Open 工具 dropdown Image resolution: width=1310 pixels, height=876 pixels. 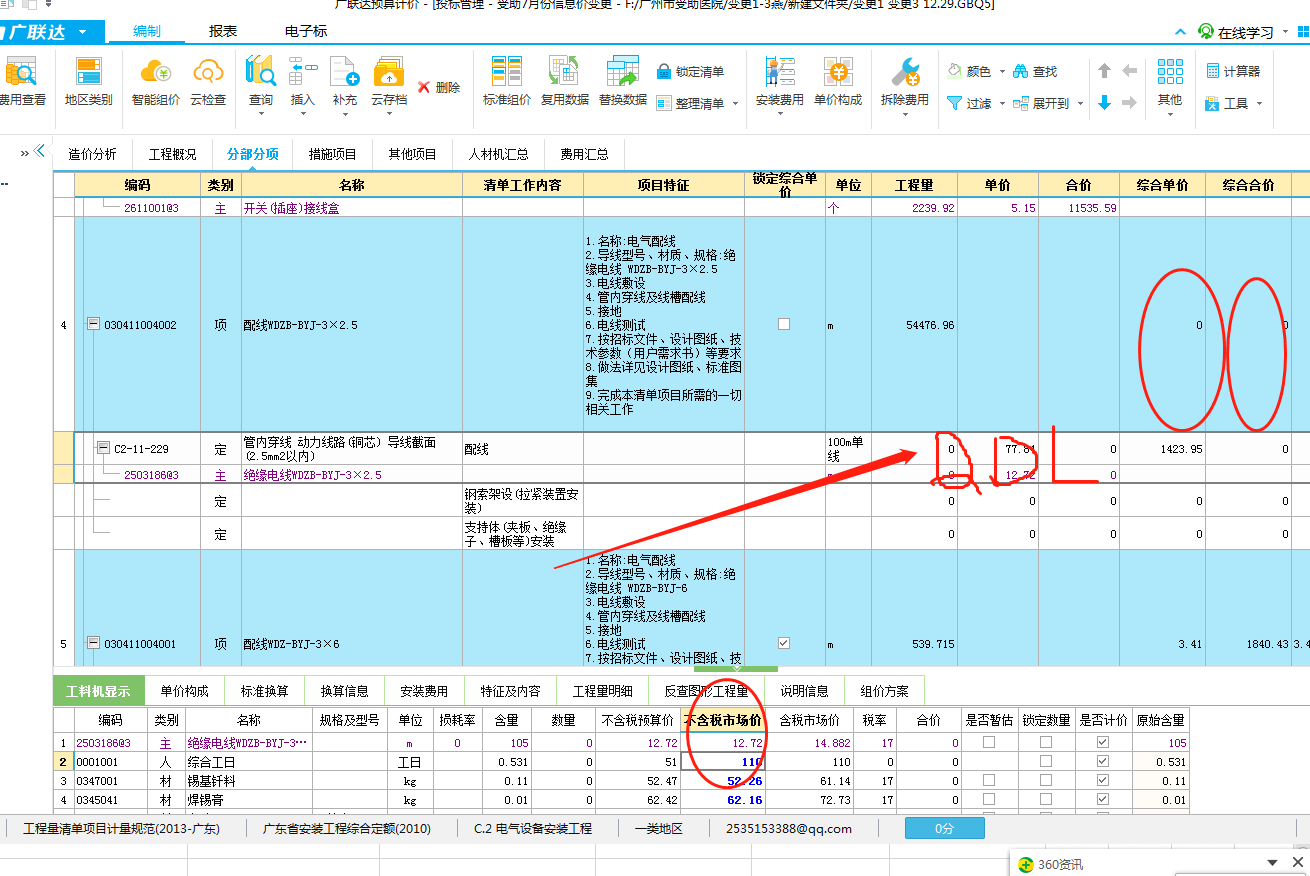coord(1259,103)
